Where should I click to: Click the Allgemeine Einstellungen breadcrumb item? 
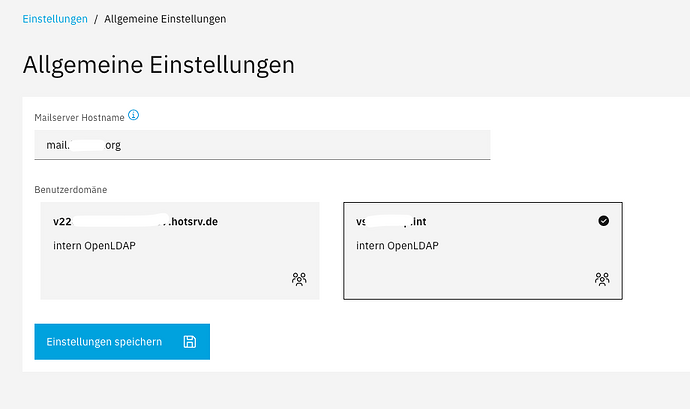tap(164, 19)
